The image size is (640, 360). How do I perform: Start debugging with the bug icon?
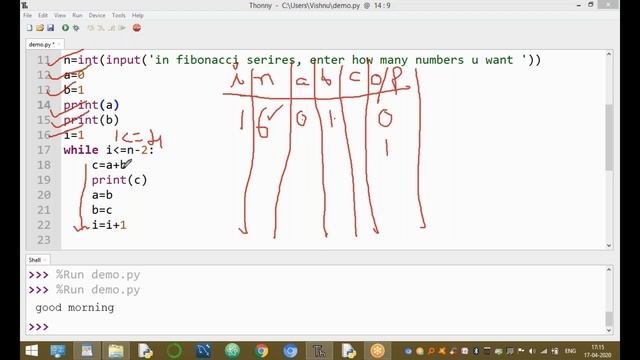(x=76, y=28)
